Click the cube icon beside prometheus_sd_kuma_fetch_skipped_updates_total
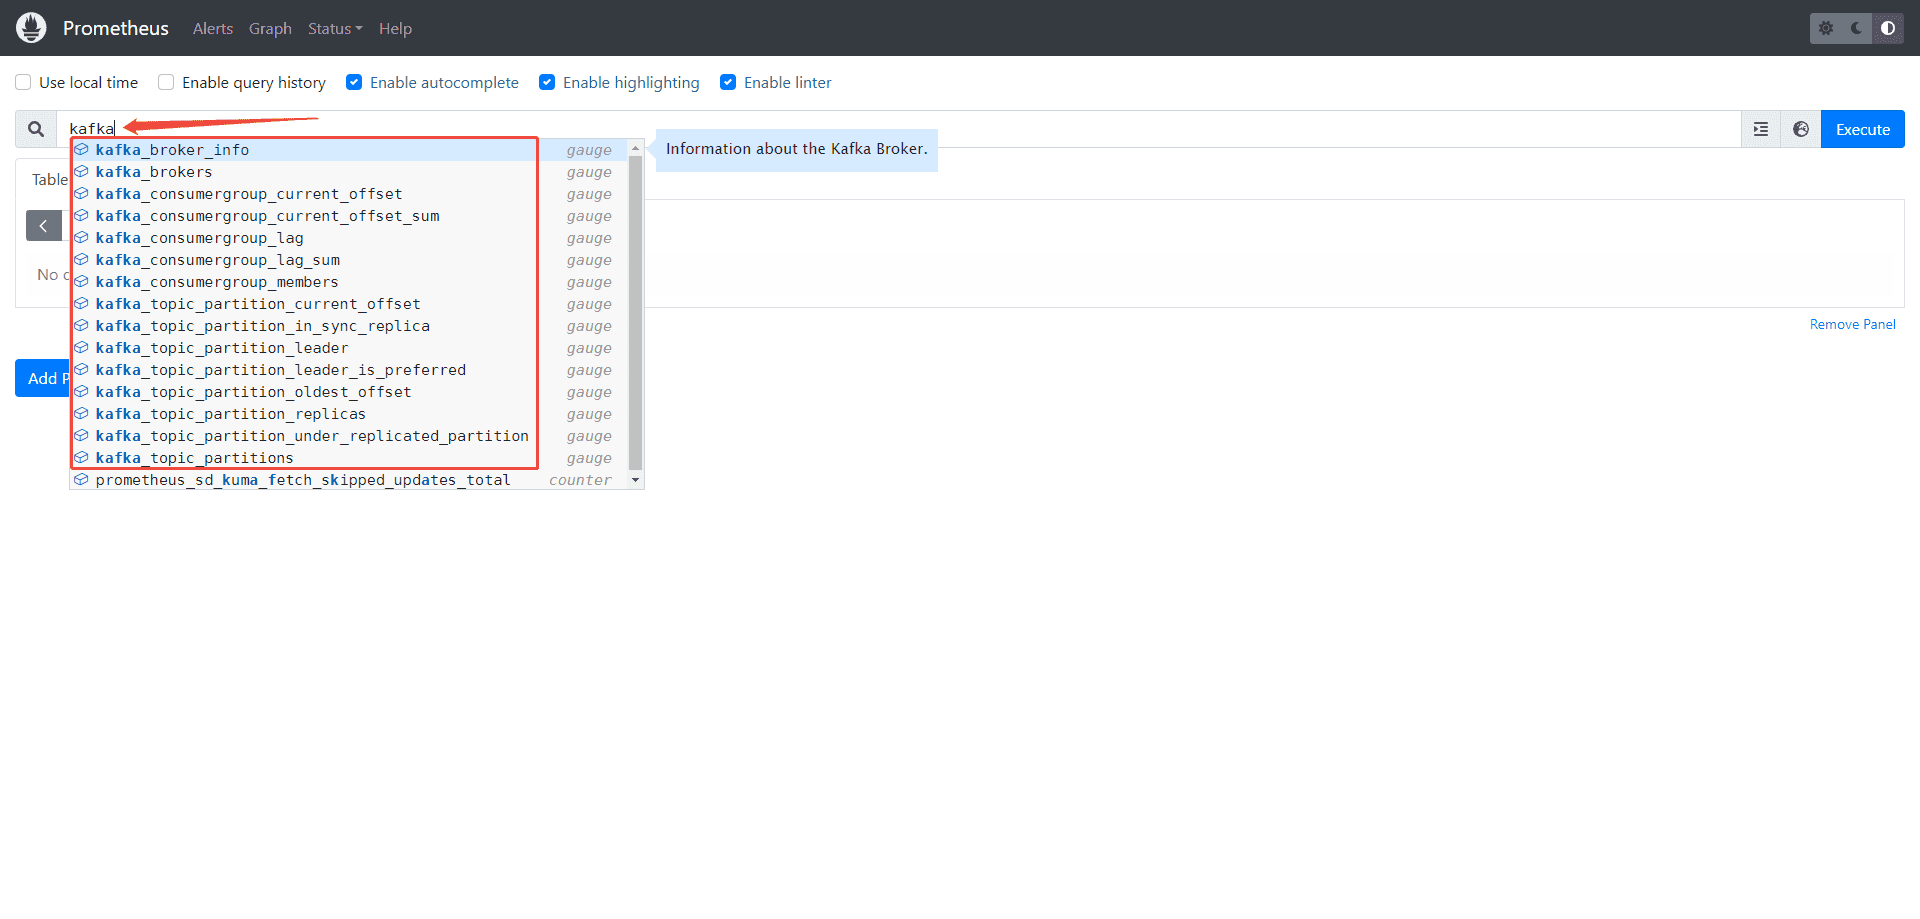 pos(82,480)
